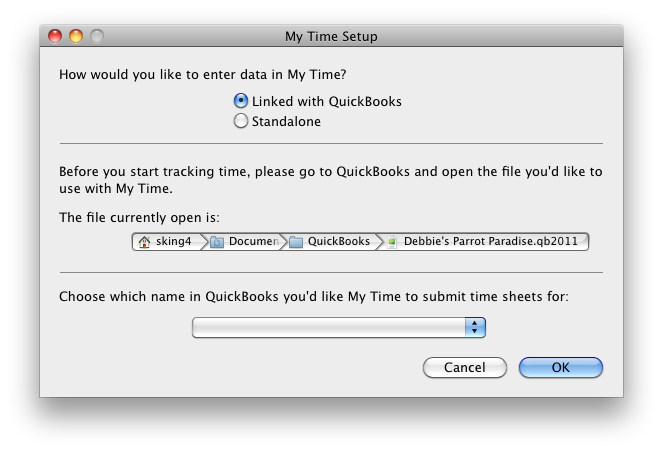
Task: Minimize the dialog with the yellow button
Action: coord(76,36)
